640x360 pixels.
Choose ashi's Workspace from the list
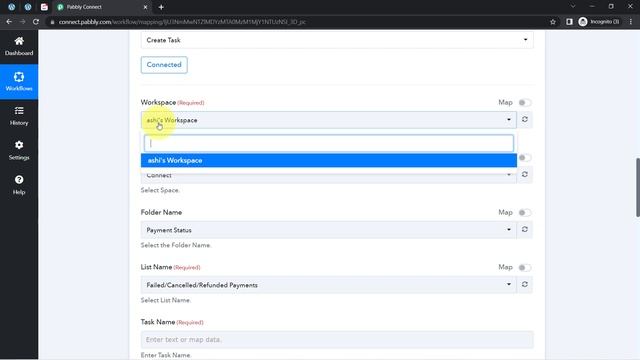(x=329, y=160)
